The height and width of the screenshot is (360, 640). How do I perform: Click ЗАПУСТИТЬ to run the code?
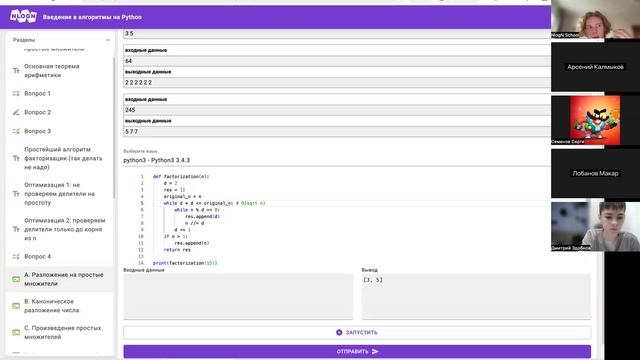357,332
